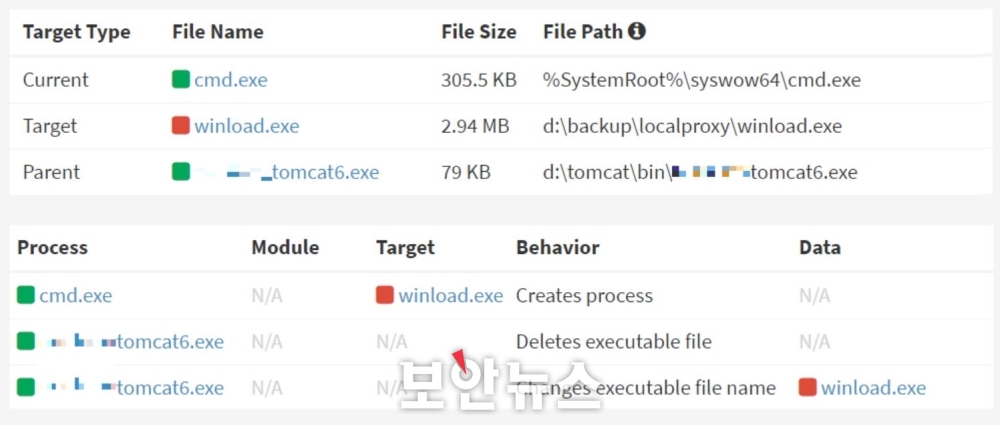Screen dimensions: 1000x425
Task: Click red icon beside winload.exe in Data column
Action: click(807, 387)
